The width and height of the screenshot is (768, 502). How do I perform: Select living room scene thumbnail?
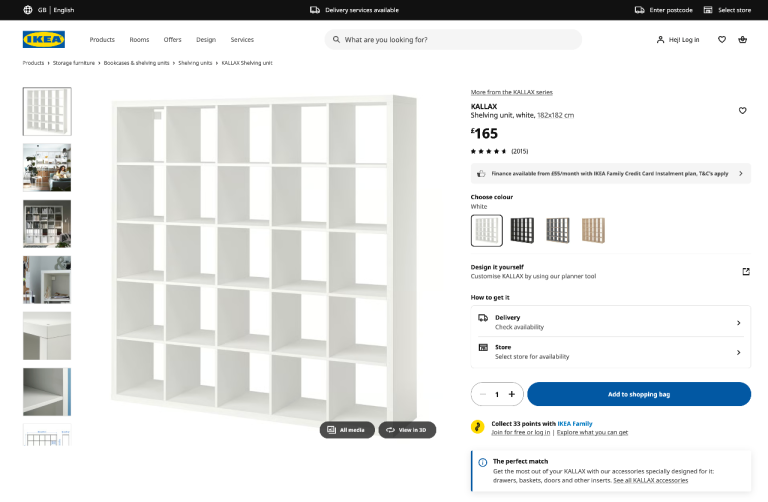47,167
